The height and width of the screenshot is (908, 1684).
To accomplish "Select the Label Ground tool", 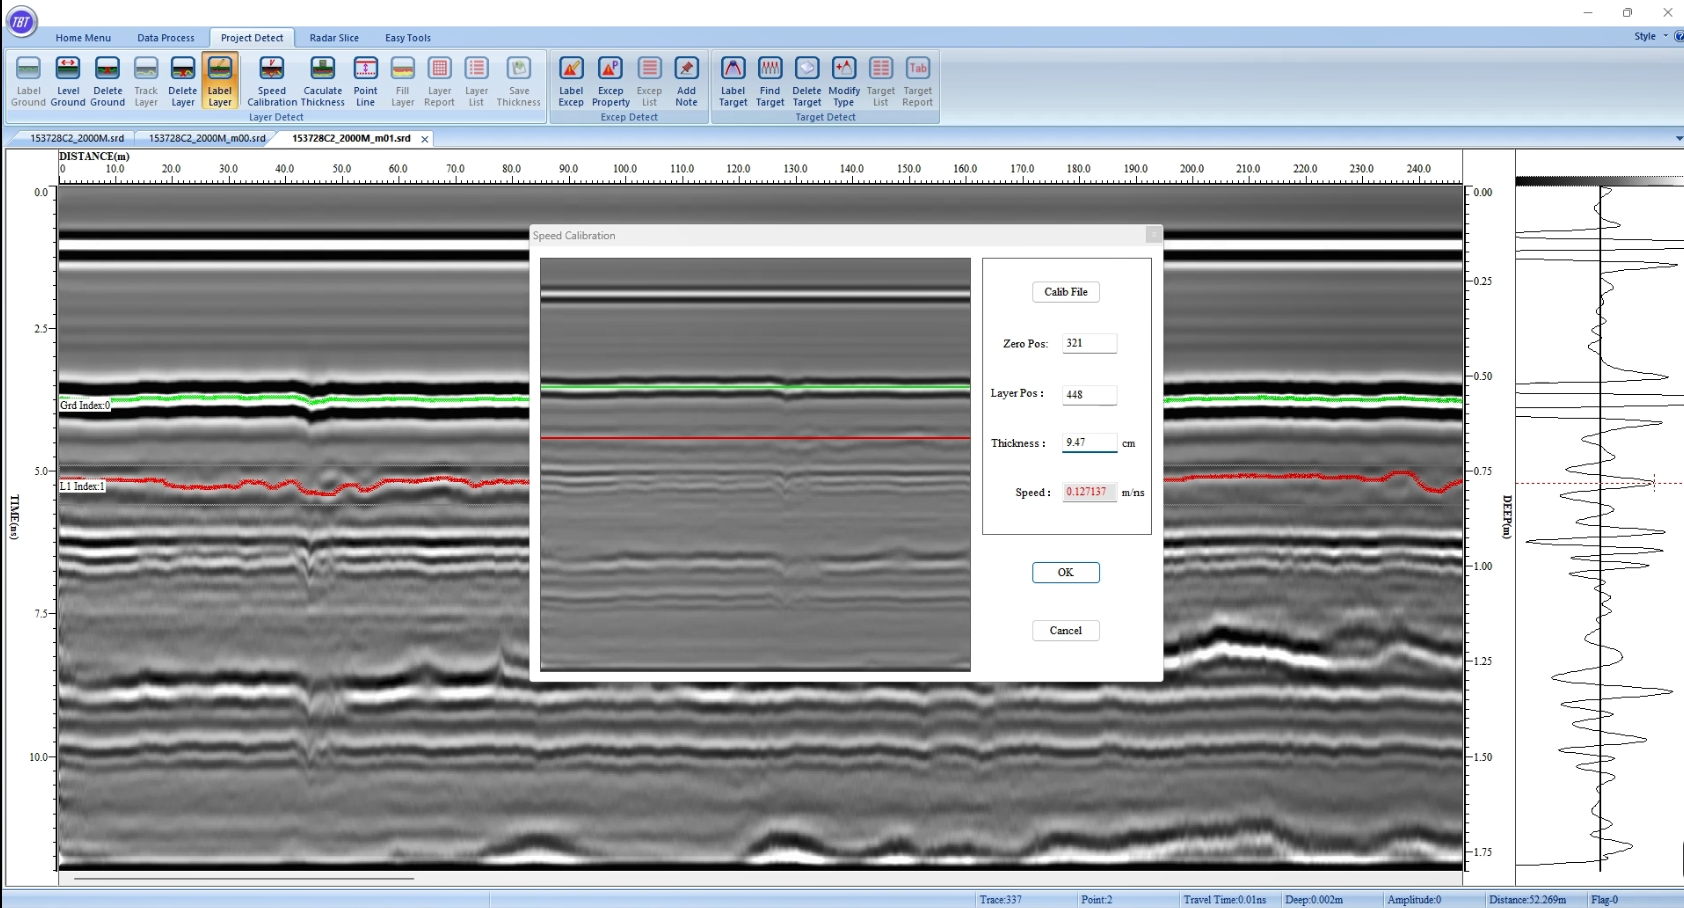I will [x=28, y=81].
